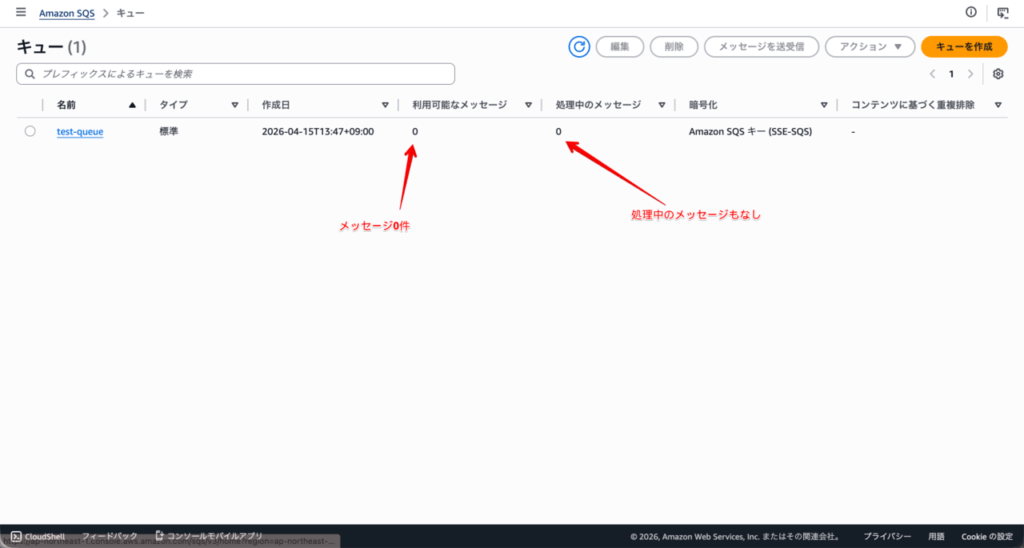The width and height of the screenshot is (1024, 548).
Task: Open Cookie の設定 footer link
Action: 987,536
